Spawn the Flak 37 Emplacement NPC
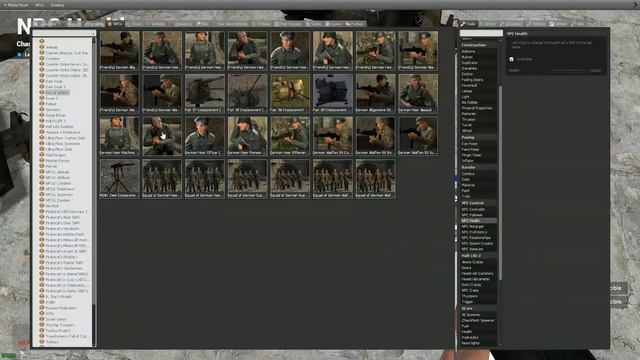The image size is (640, 360). click(204, 93)
